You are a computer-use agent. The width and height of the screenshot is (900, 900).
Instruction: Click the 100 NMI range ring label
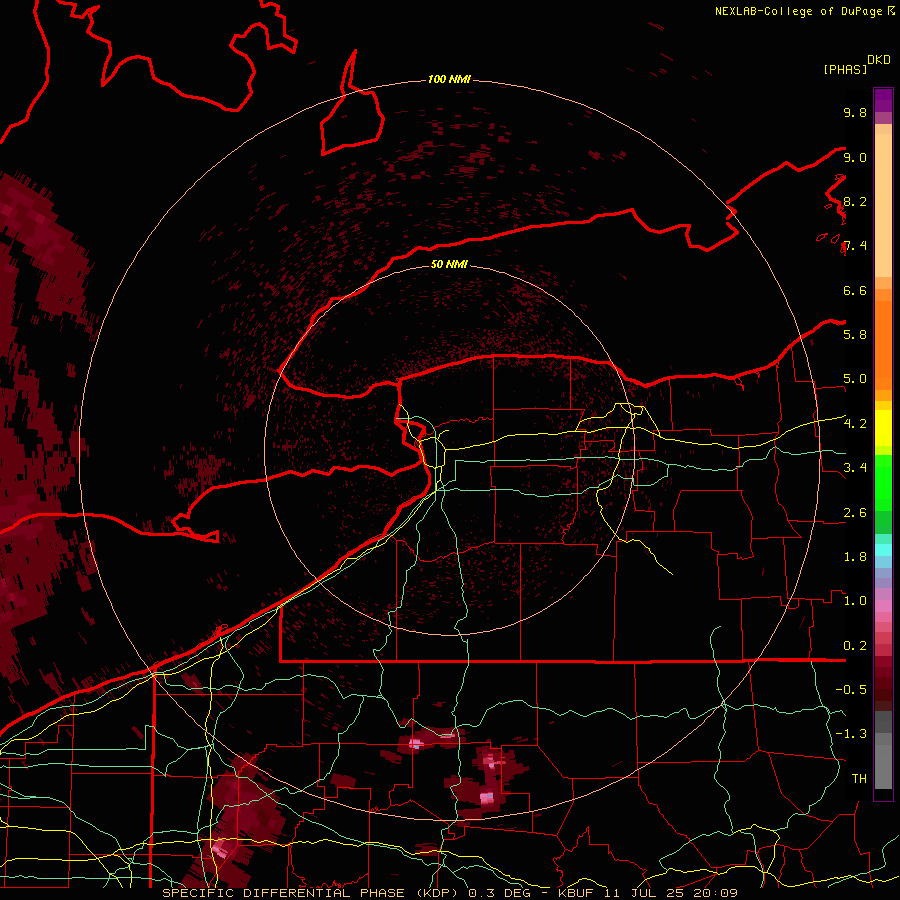449,79
